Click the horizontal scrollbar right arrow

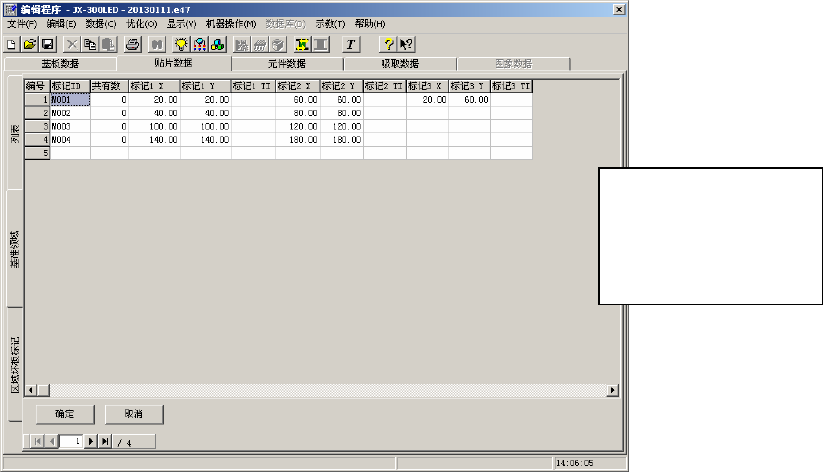pos(618,390)
